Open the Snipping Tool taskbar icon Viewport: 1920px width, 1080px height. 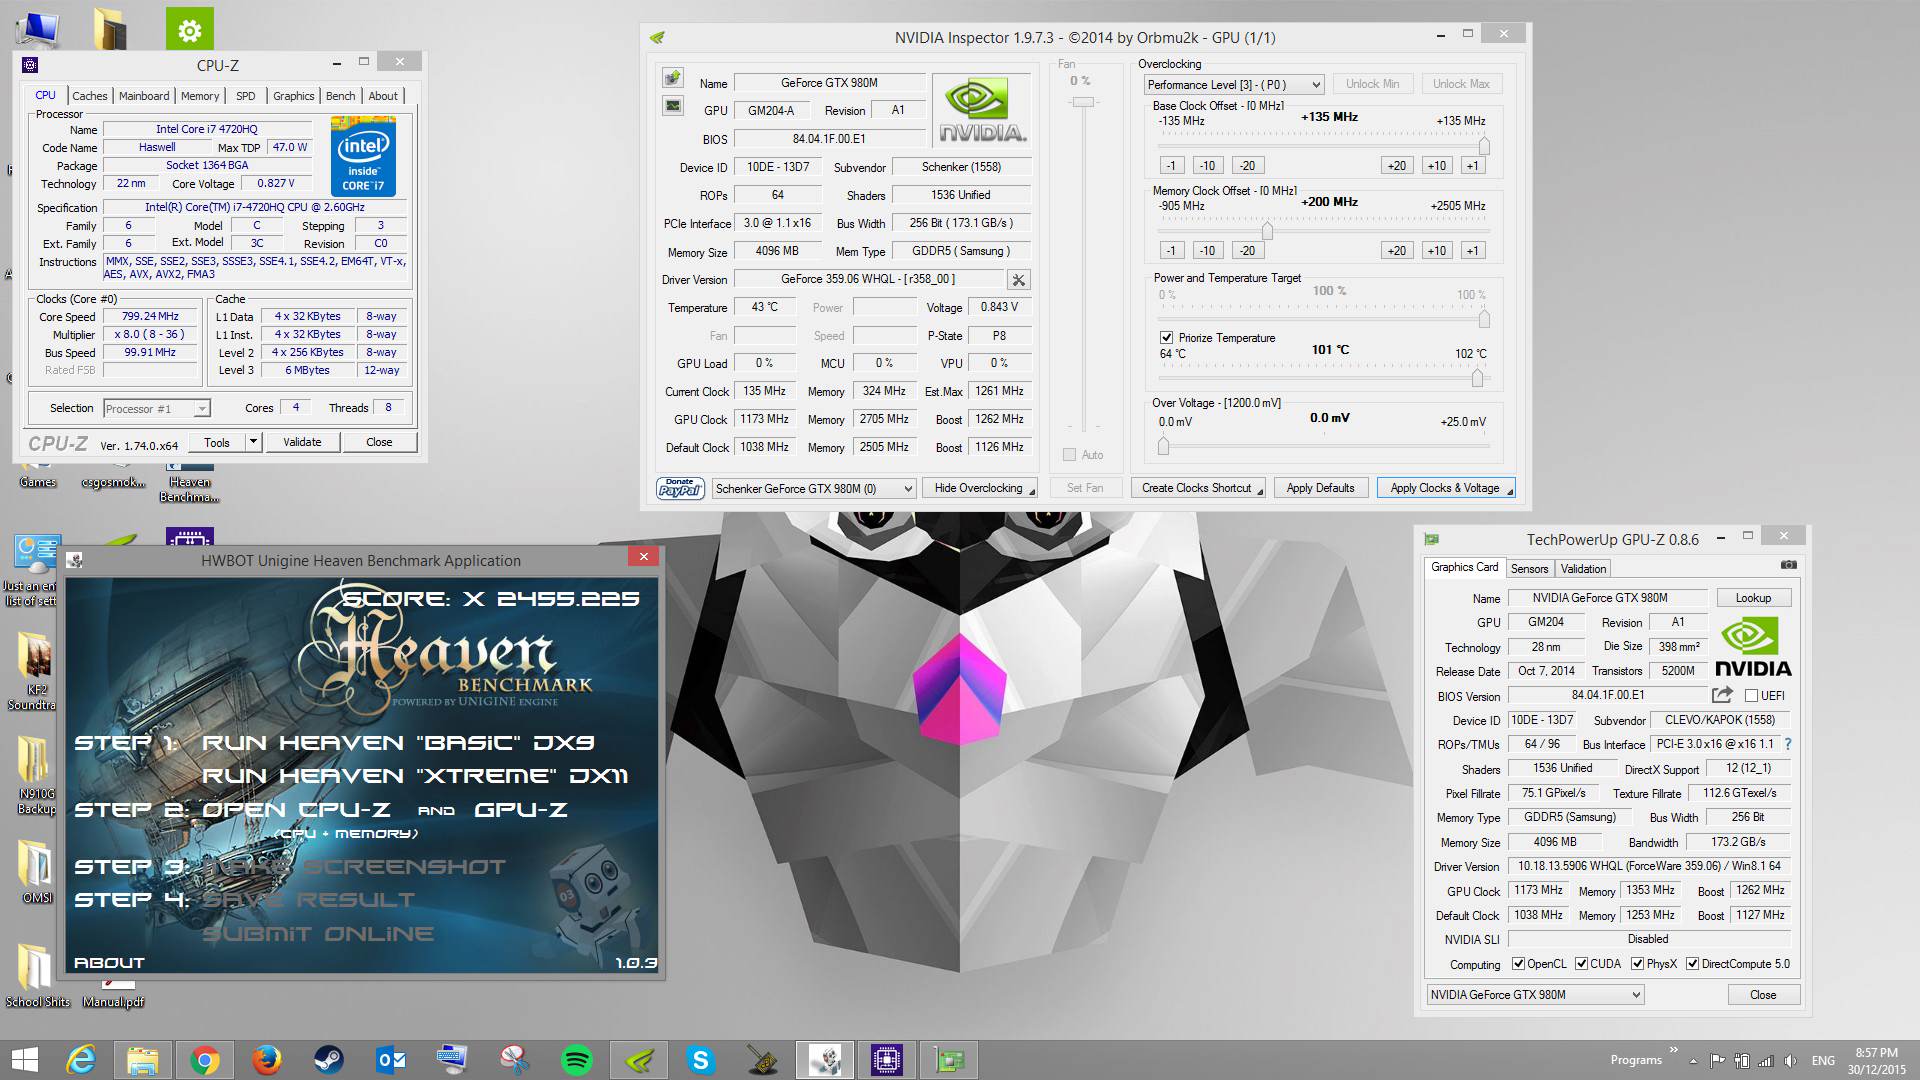[514, 1060]
